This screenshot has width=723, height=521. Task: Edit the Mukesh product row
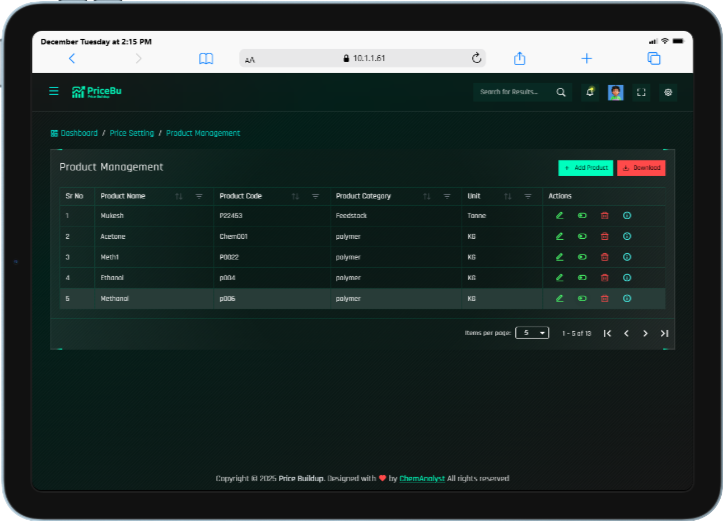560,215
